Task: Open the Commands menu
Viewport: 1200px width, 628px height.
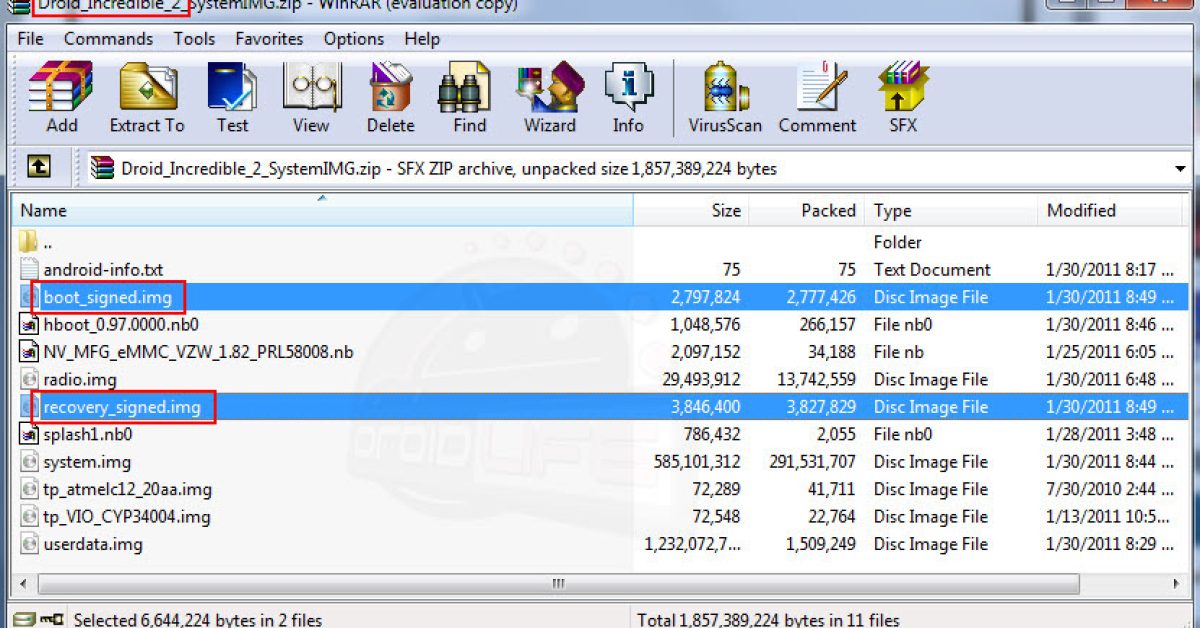Action: click(x=108, y=39)
